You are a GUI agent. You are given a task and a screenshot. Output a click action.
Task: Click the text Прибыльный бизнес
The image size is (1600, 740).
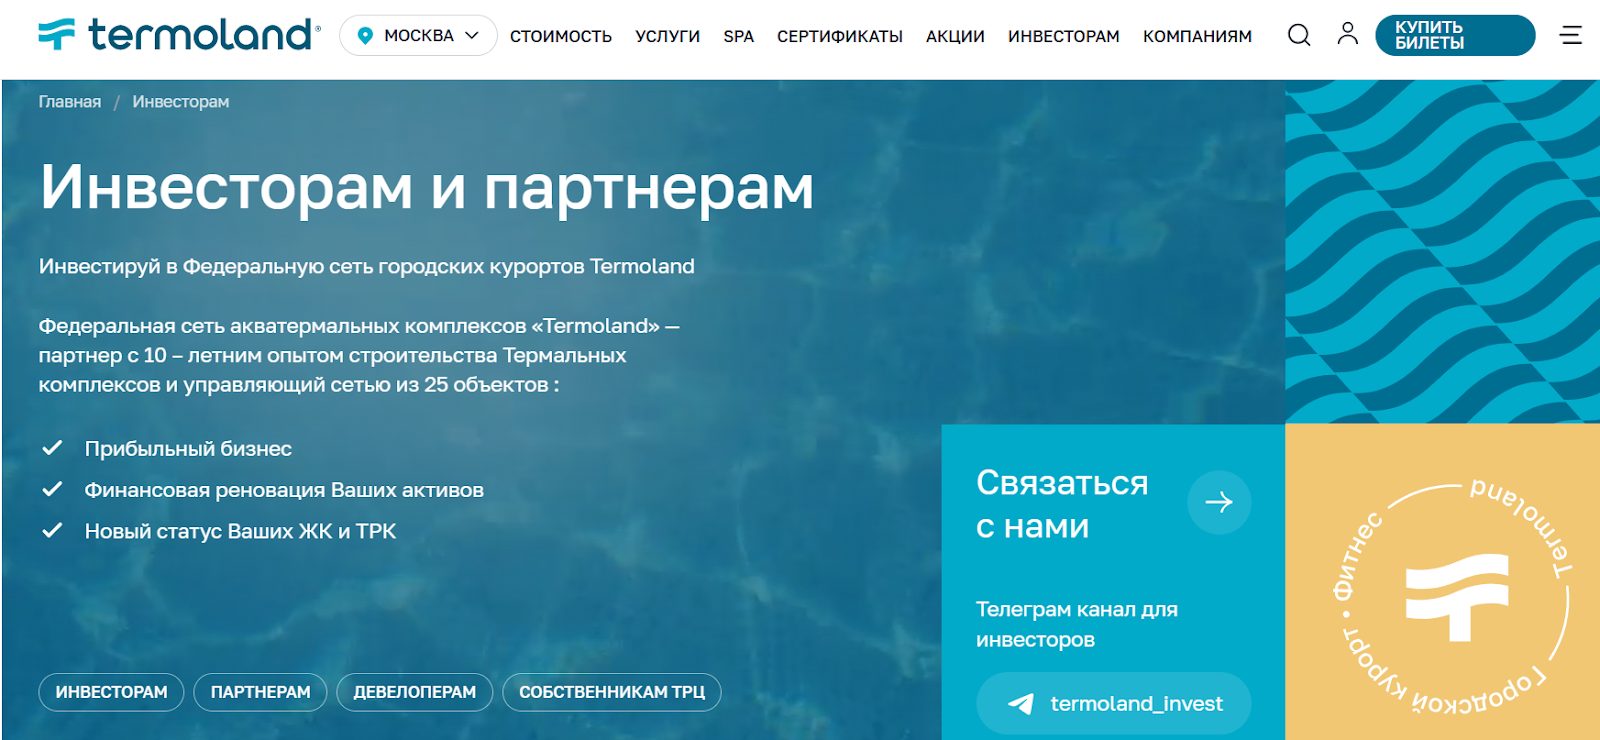click(x=188, y=449)
